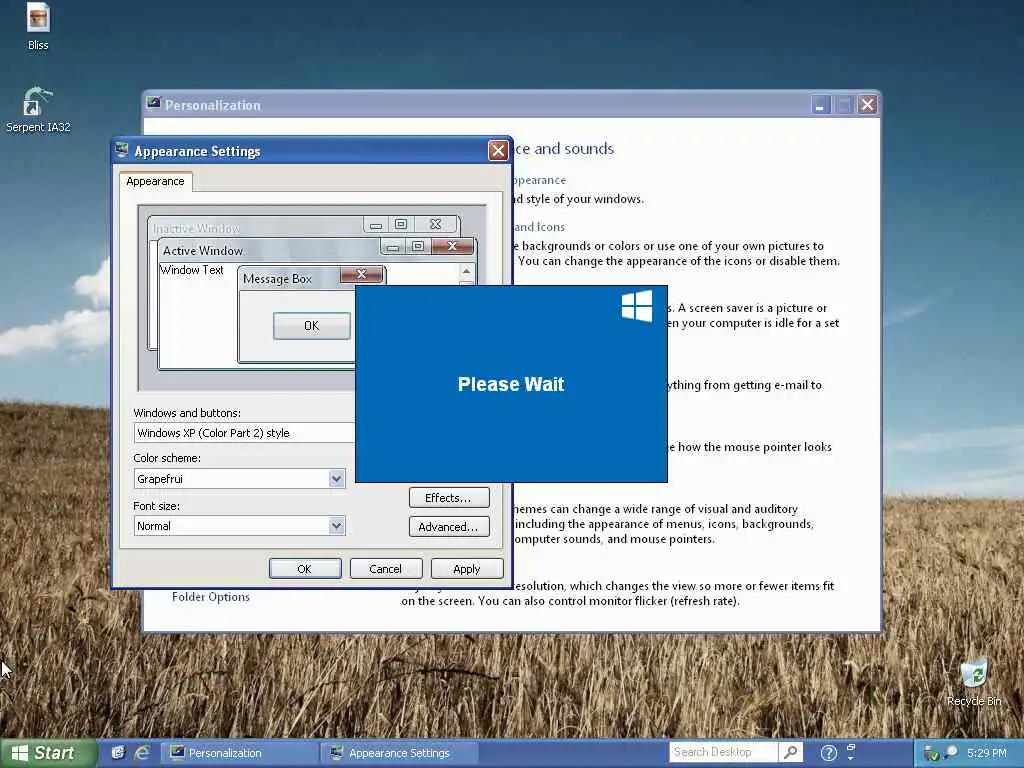Close the Appearance Settings dialog
The image size is (1024, 768).
click(498, 151)
